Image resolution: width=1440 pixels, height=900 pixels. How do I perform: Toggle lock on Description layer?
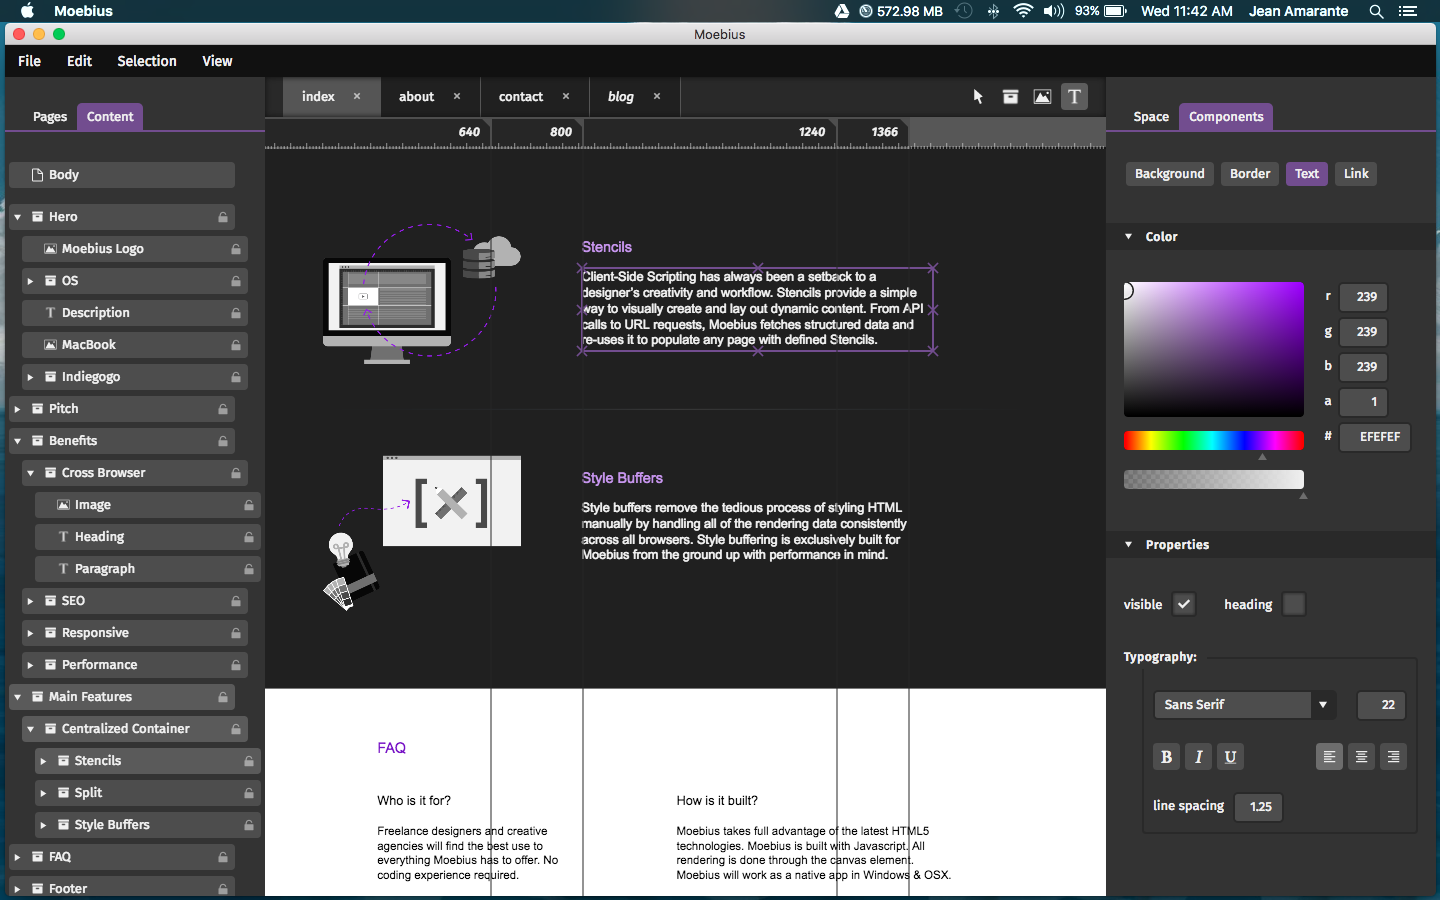tap(236, 313)
